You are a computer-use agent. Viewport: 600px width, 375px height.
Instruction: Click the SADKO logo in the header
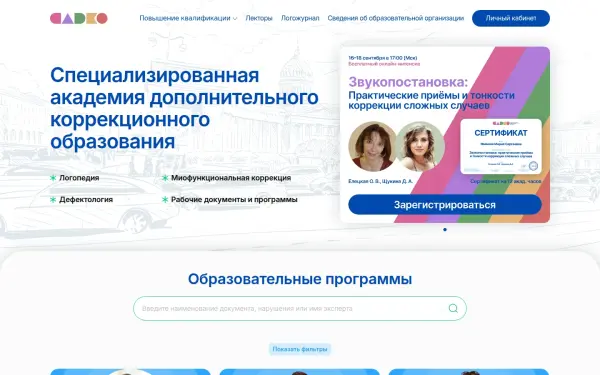click(79, 18)
